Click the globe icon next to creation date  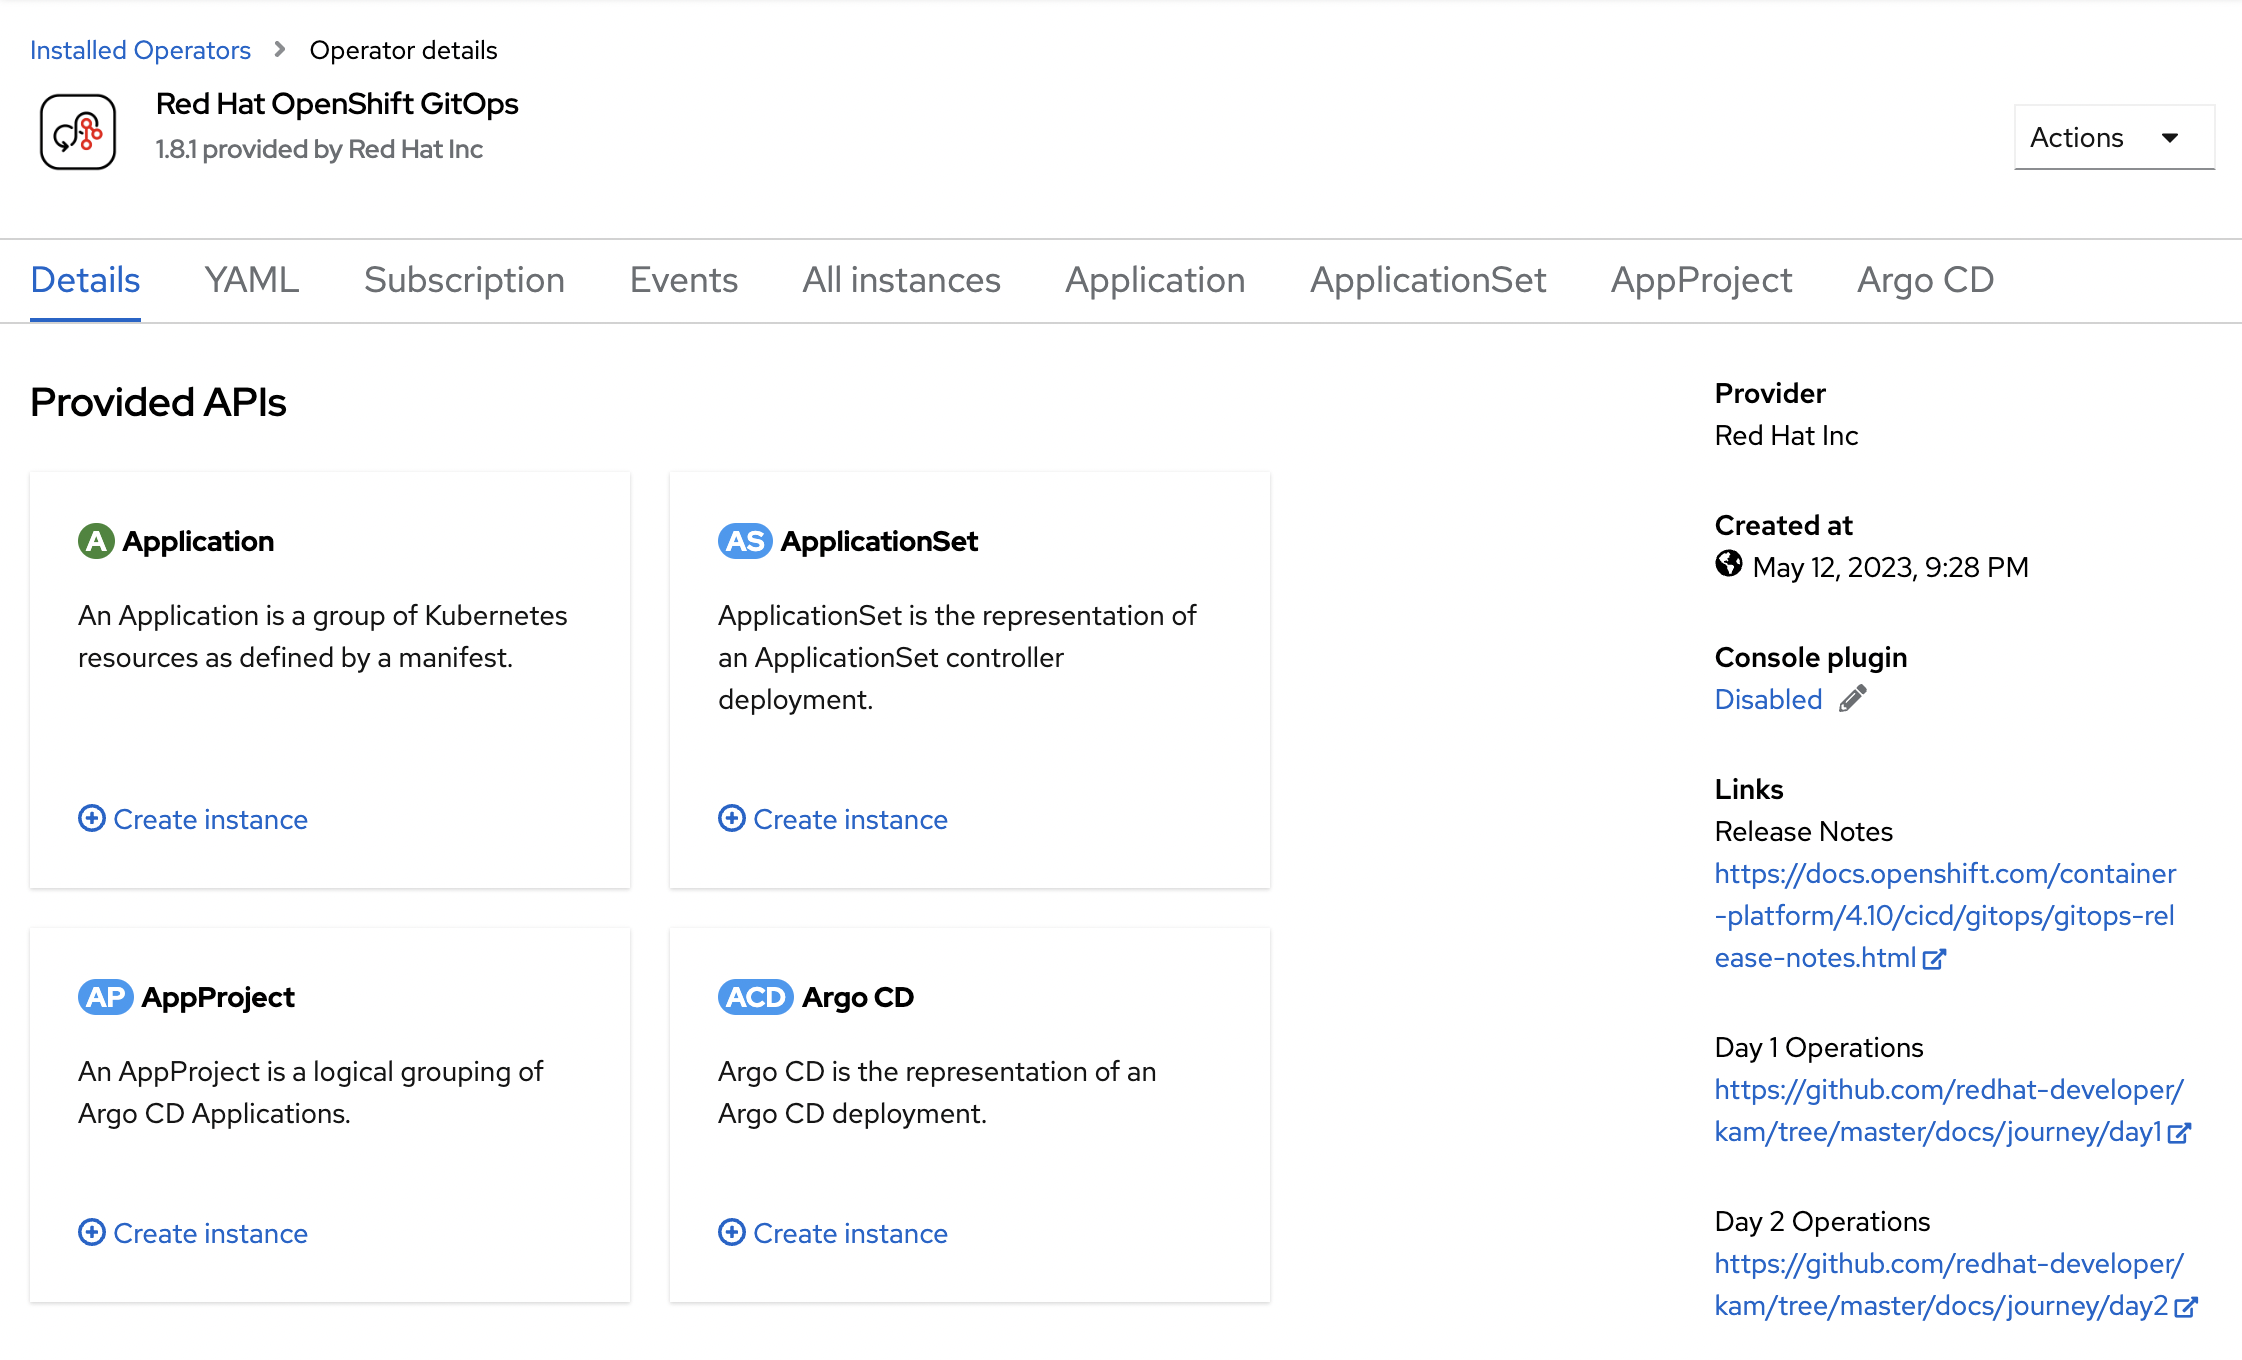1729,564
